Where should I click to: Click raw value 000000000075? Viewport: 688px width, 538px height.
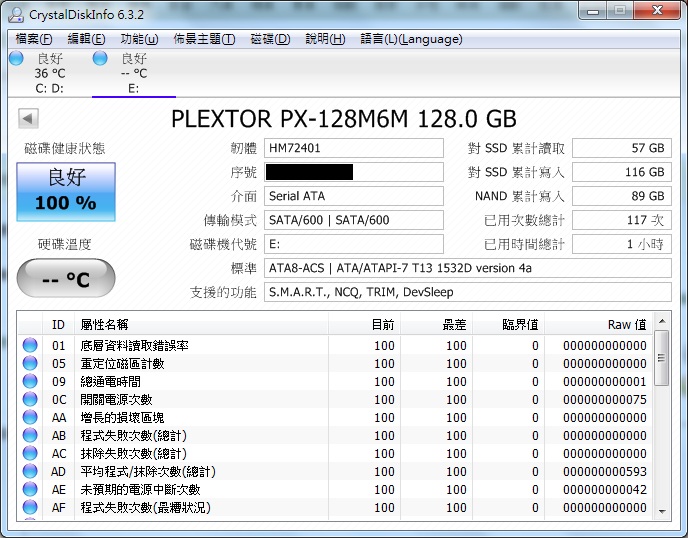click(605, 400)
